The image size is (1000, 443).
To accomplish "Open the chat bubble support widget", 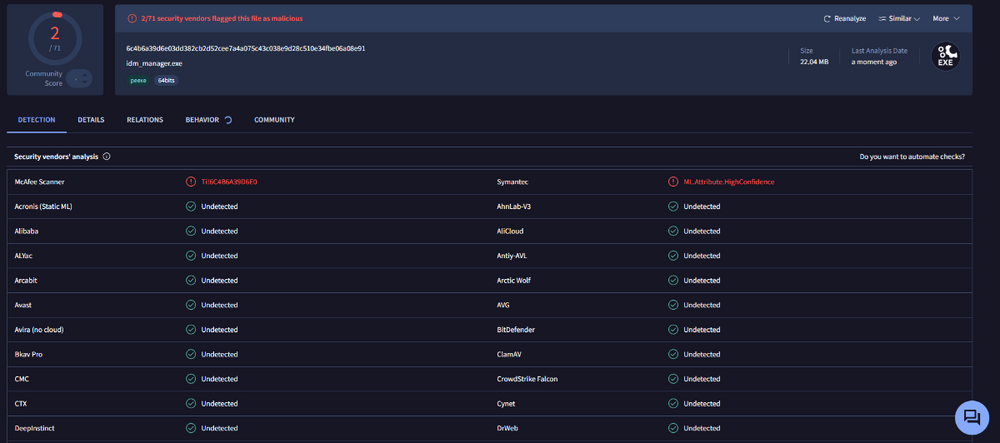I will click(971, 418).
